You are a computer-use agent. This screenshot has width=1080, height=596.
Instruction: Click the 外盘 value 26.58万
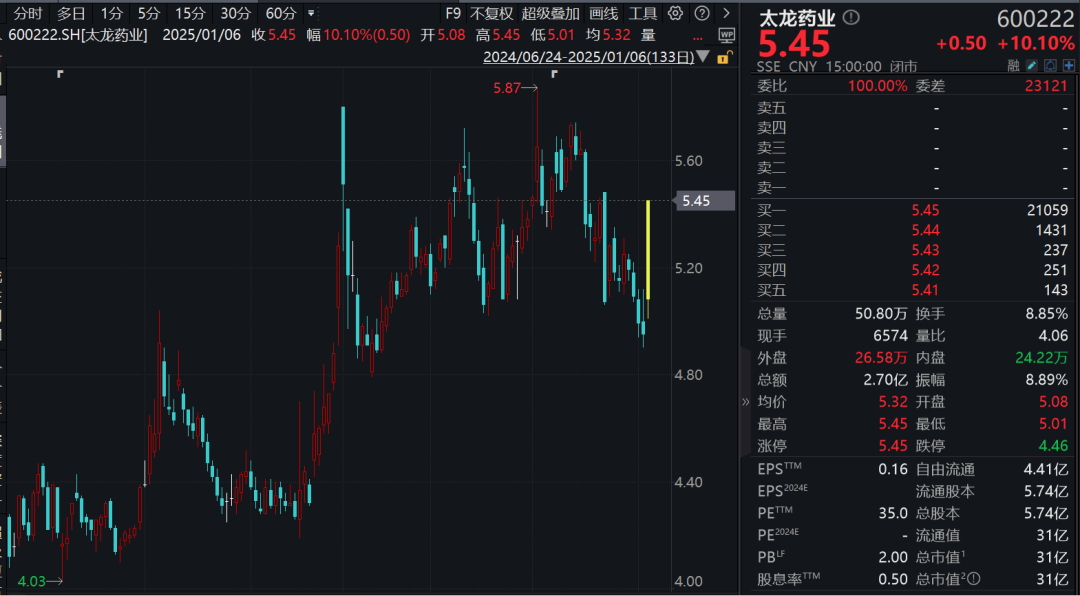tap(880, 358)
